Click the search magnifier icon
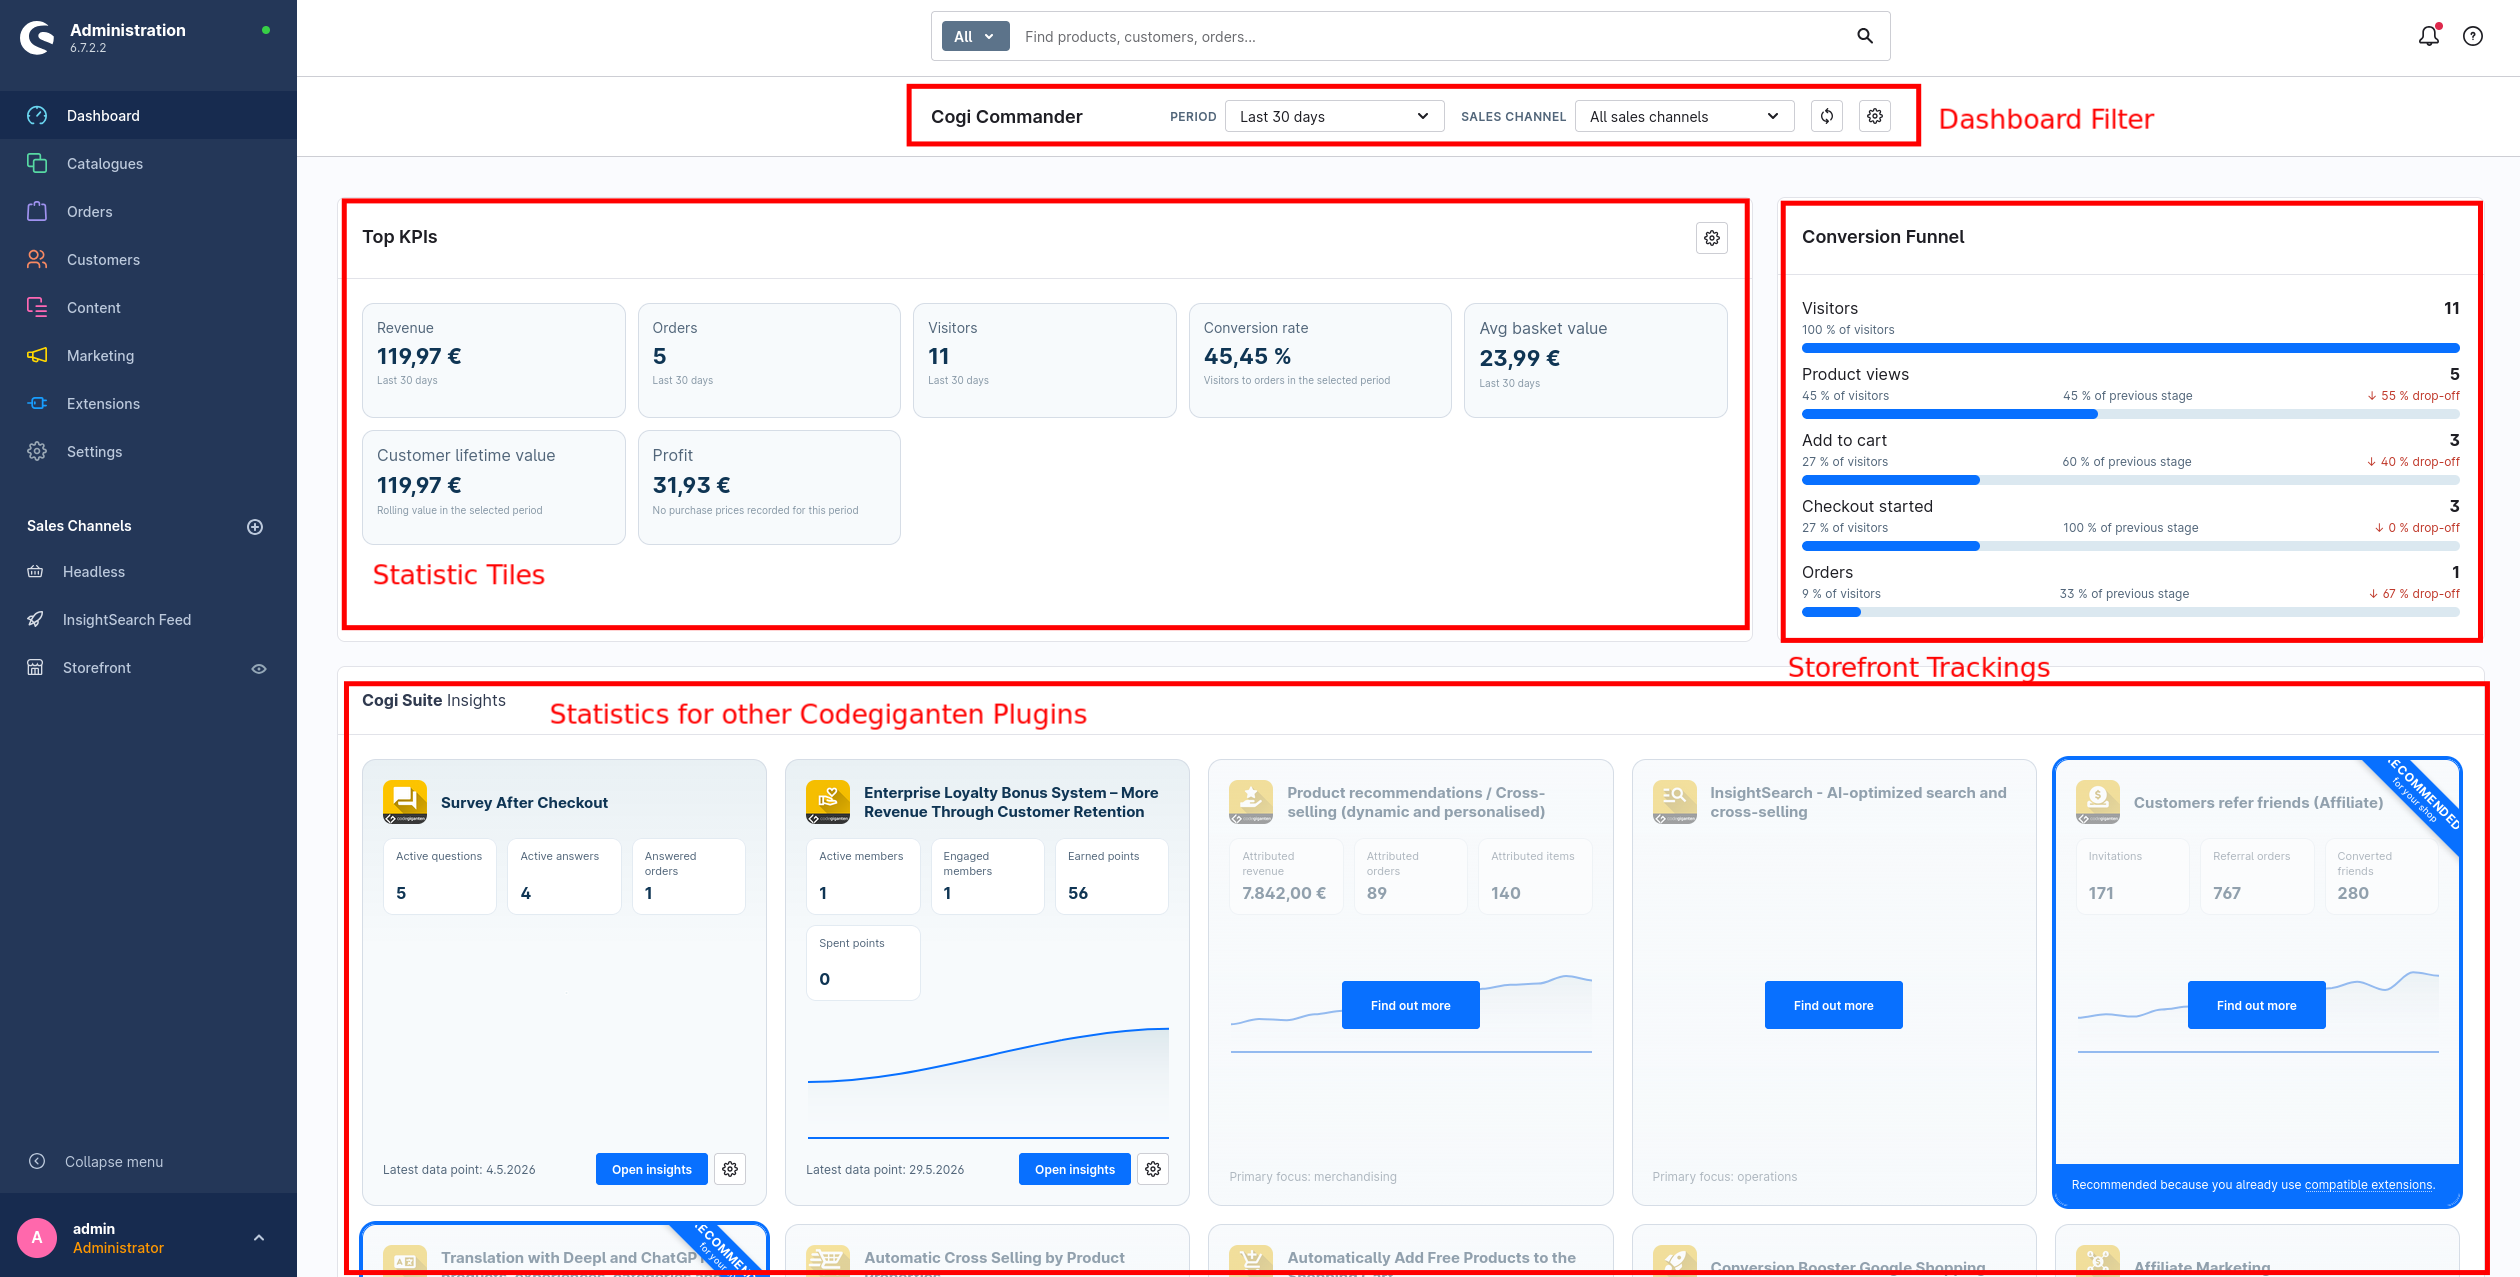Viewport: 2520px width, 1277px height. pyautogui.click(x=1865, y=36)
